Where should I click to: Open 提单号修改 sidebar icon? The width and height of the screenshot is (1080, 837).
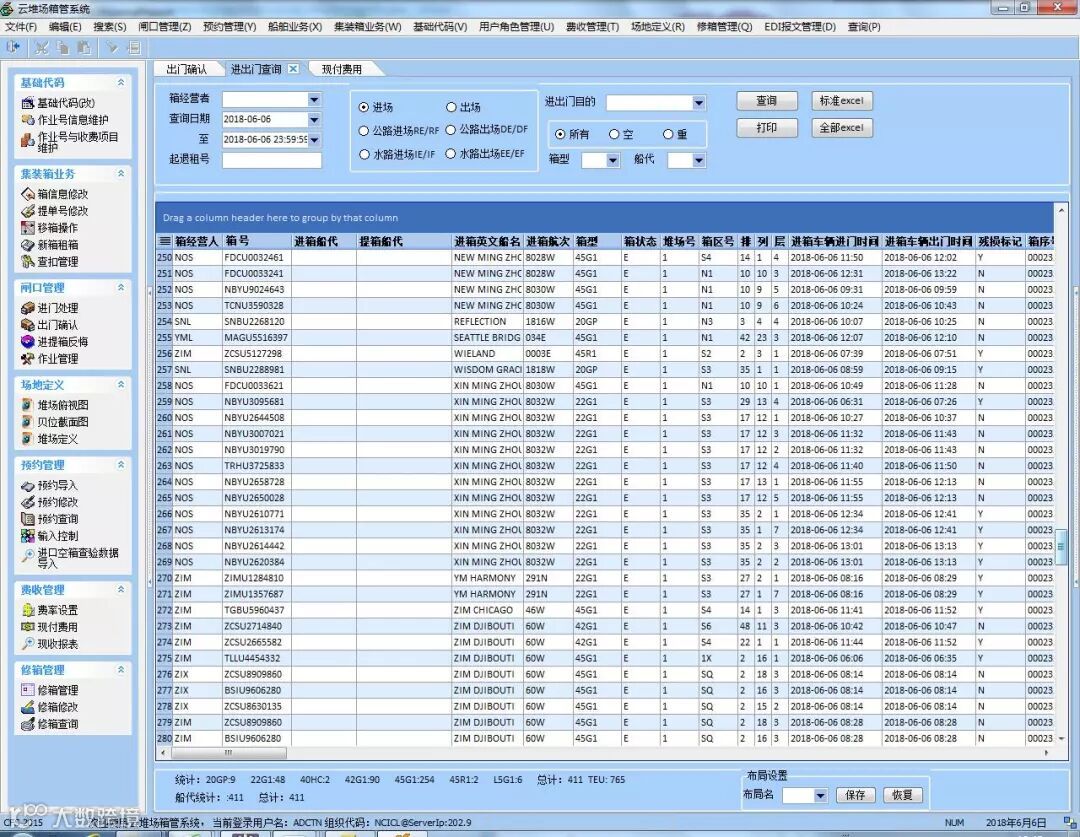pos(28,211)
